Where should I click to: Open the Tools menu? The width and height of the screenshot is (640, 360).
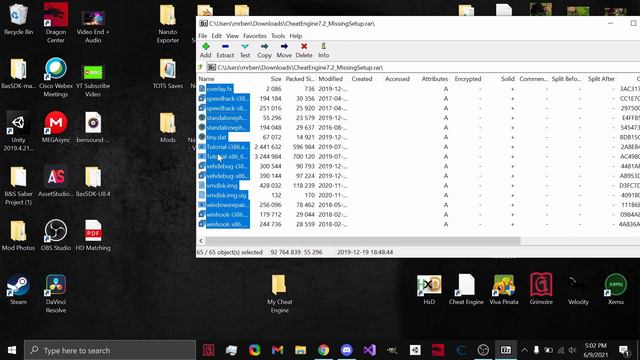pos(278,36)
